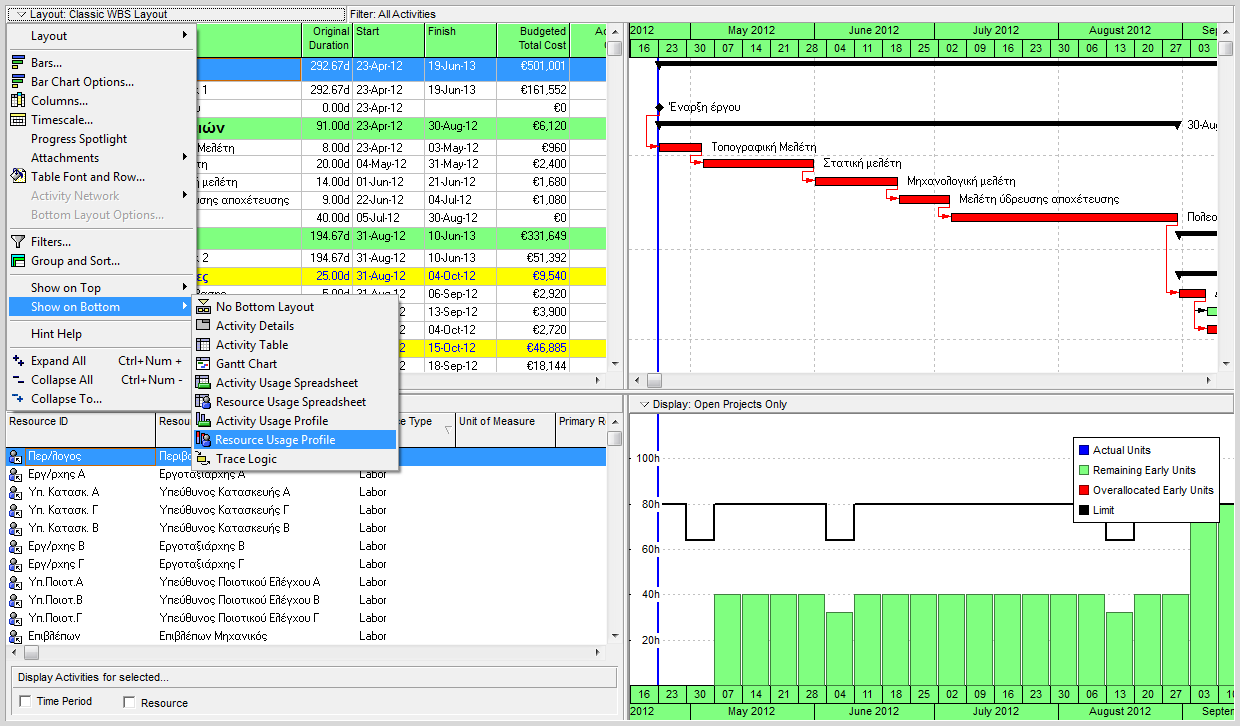The image size is (1240, 726).
Task: Select the Υπεύθυνος Κατασκευής Γ resource name
Action: click(224, 510)
